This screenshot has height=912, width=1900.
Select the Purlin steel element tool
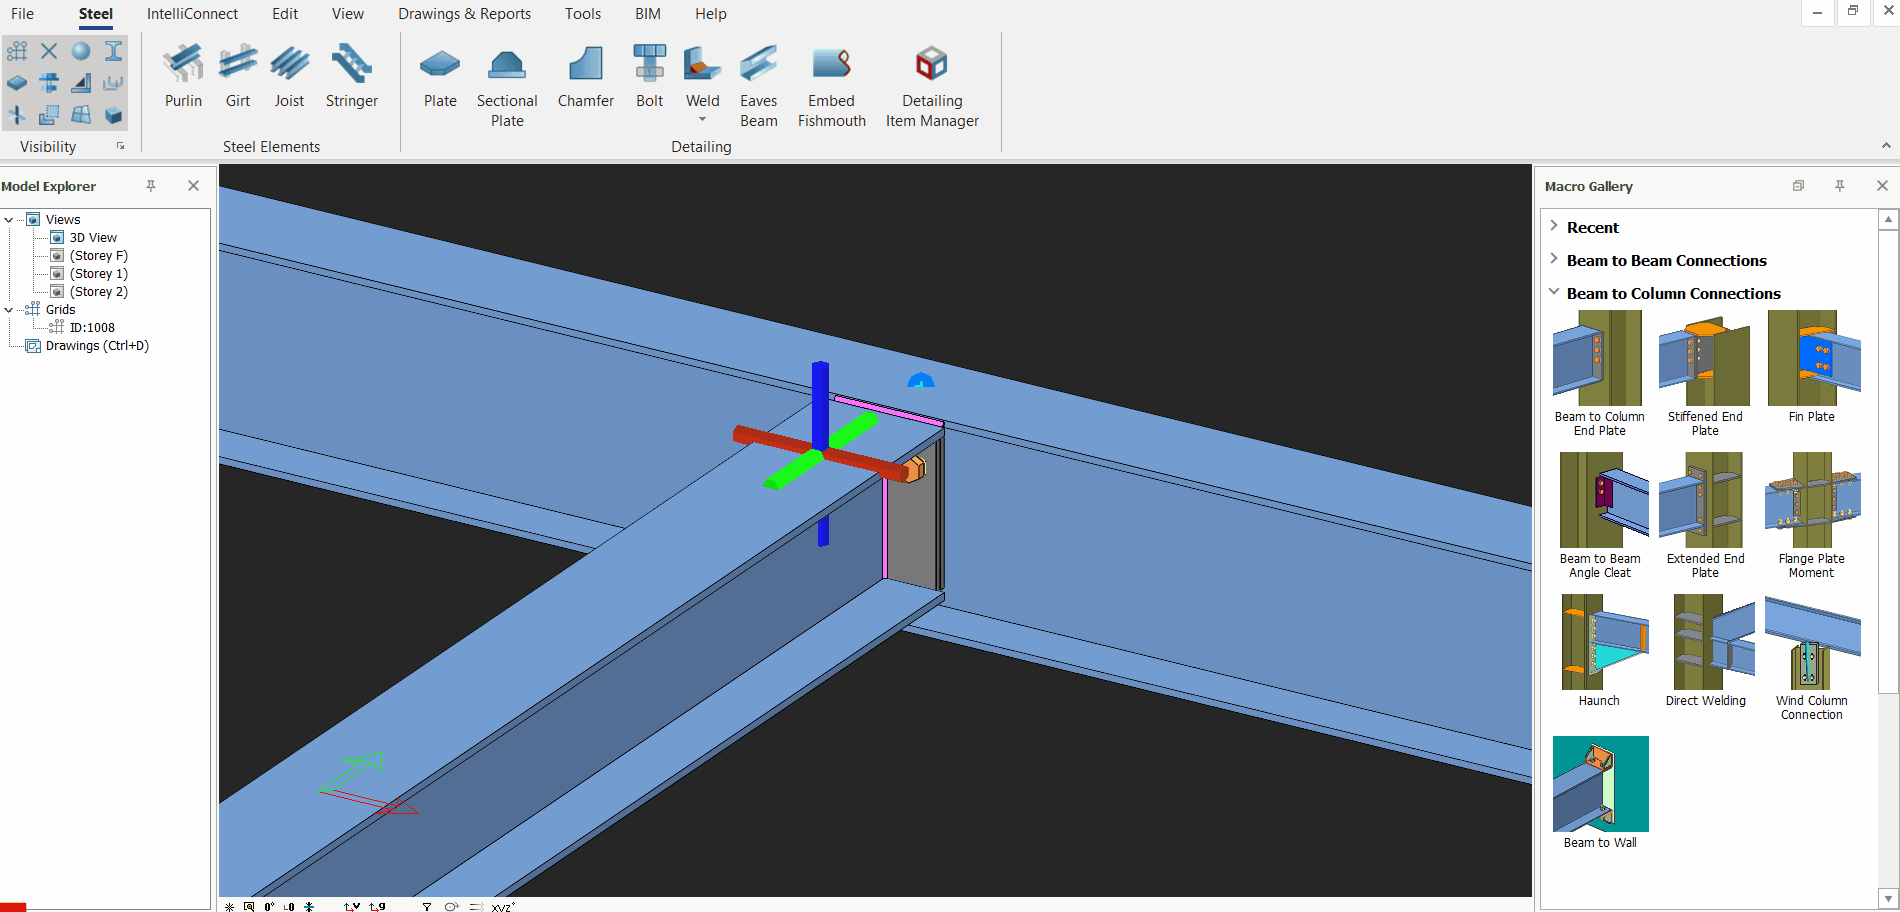click(x=183, y=75)
